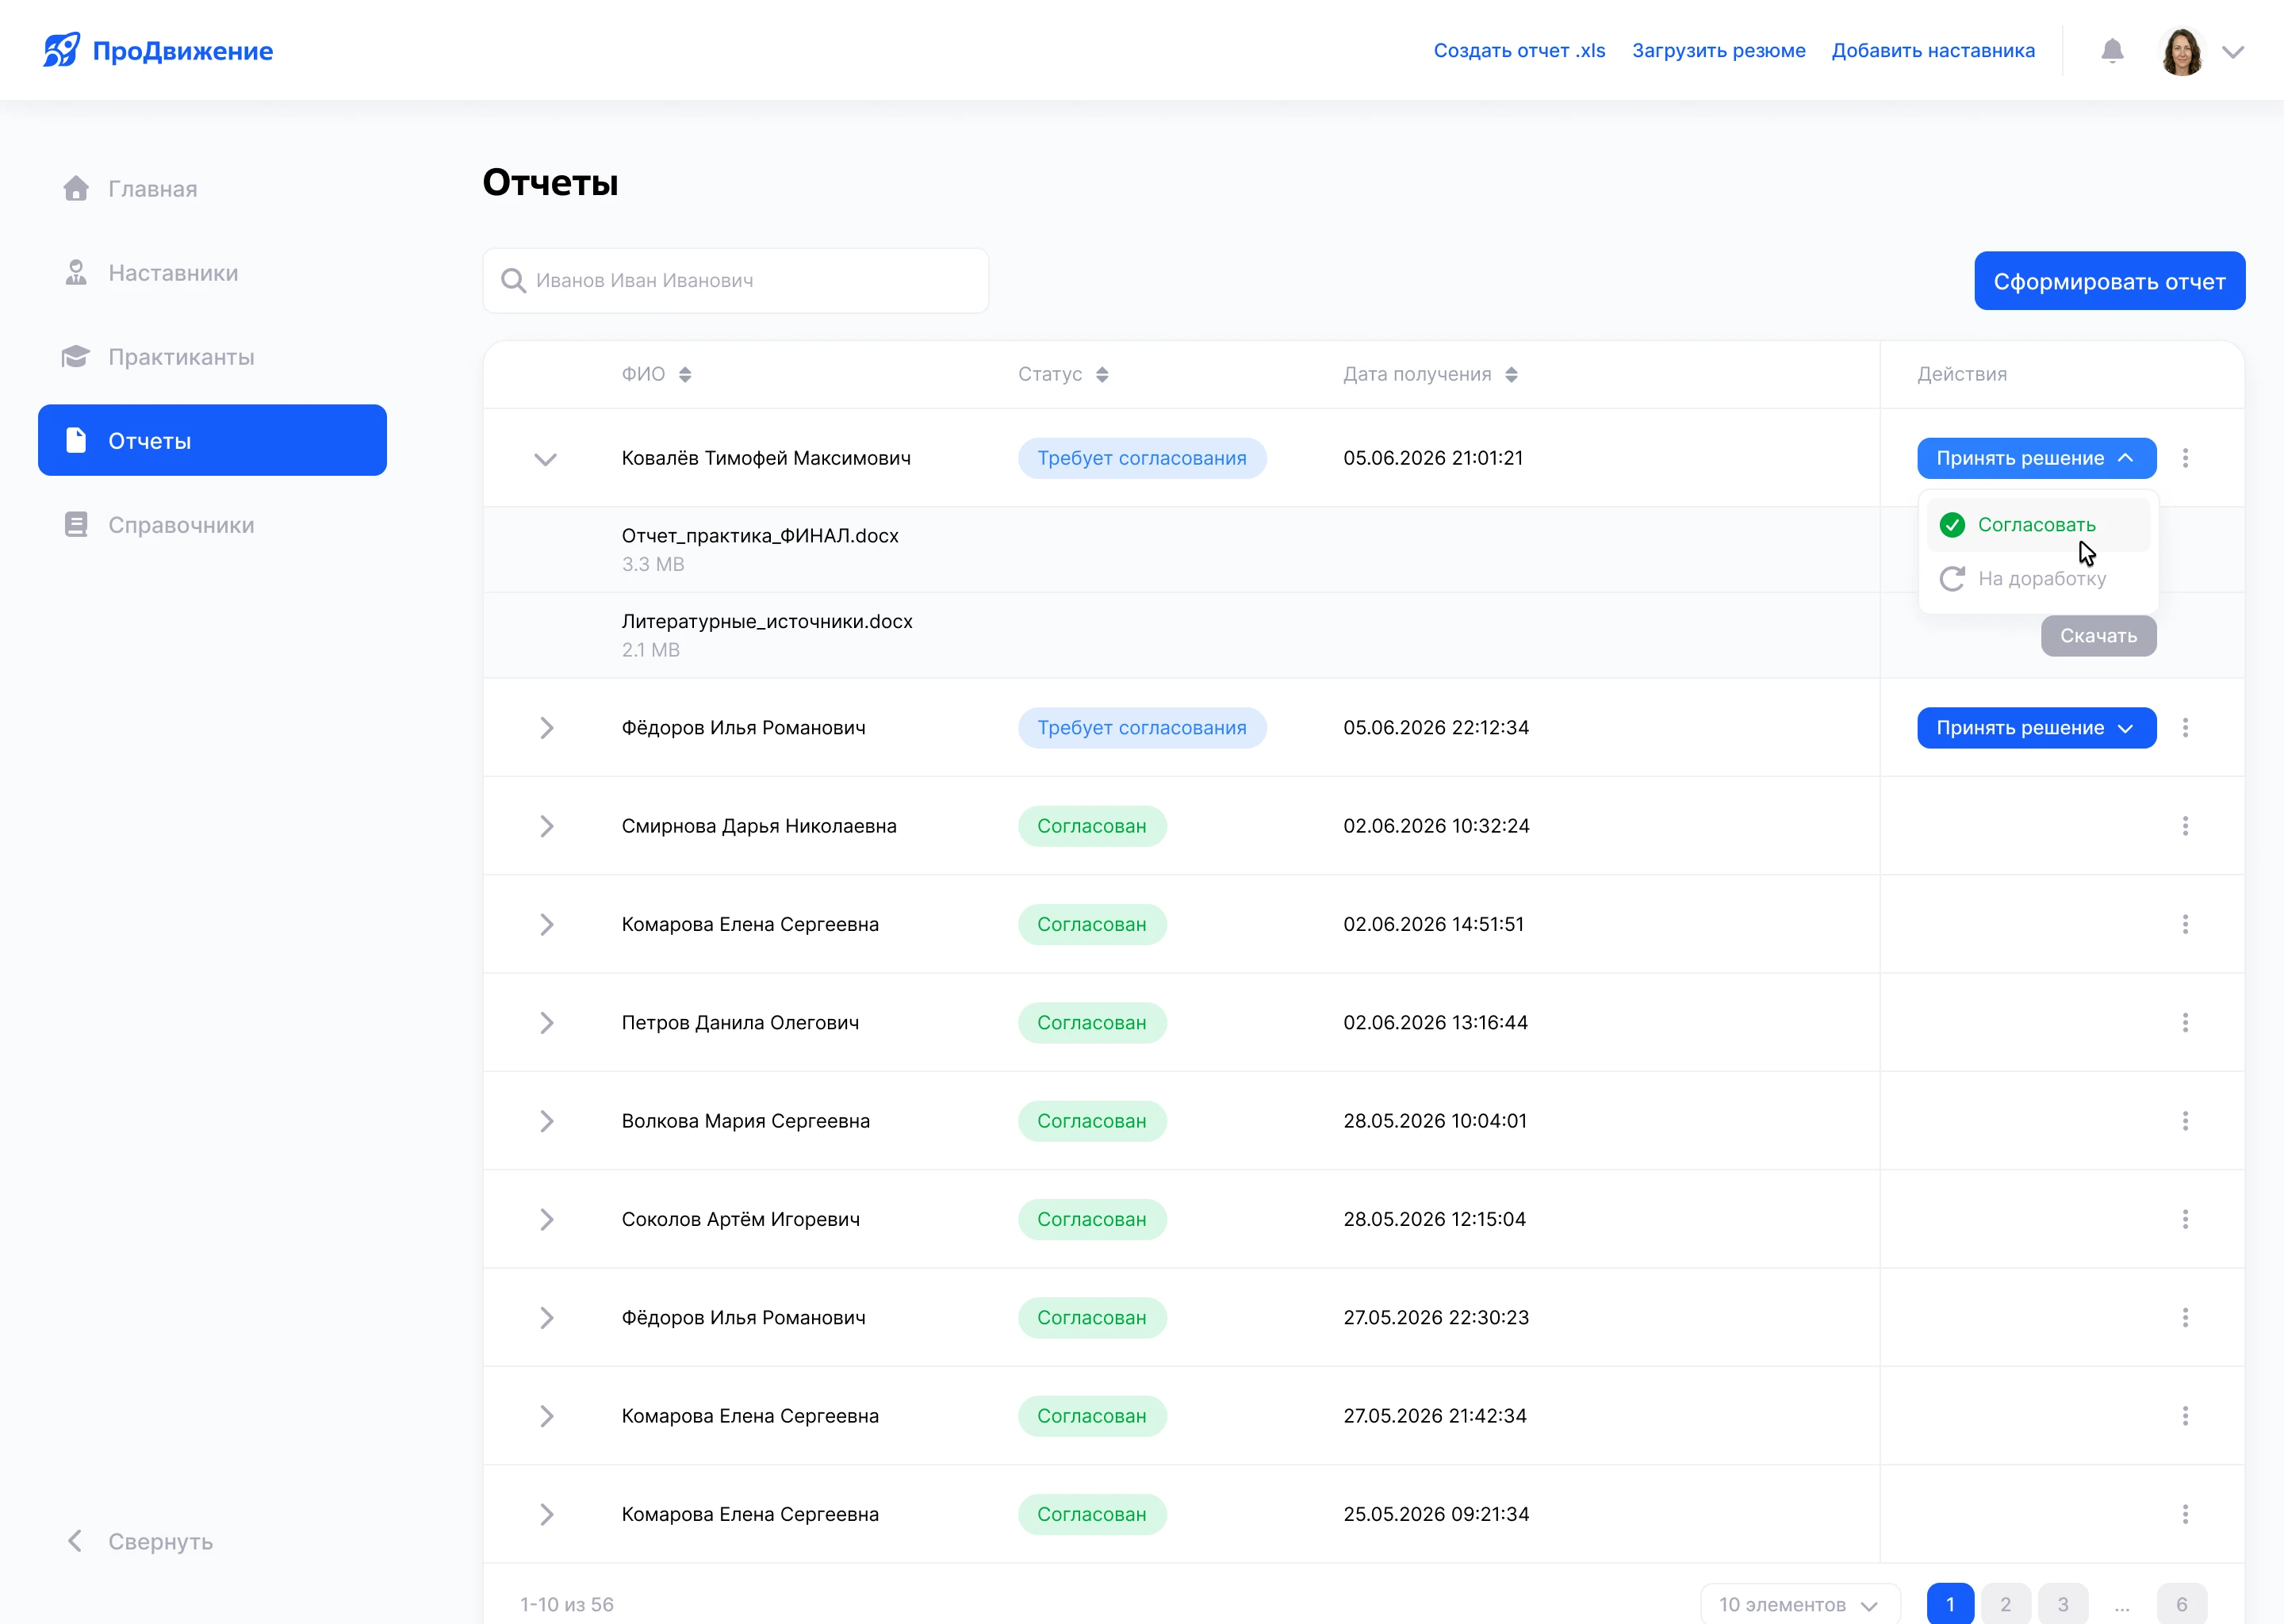Click the search magnifier icon
The height and width of the screenshot is (1624, 2284).
click(513, 281)
